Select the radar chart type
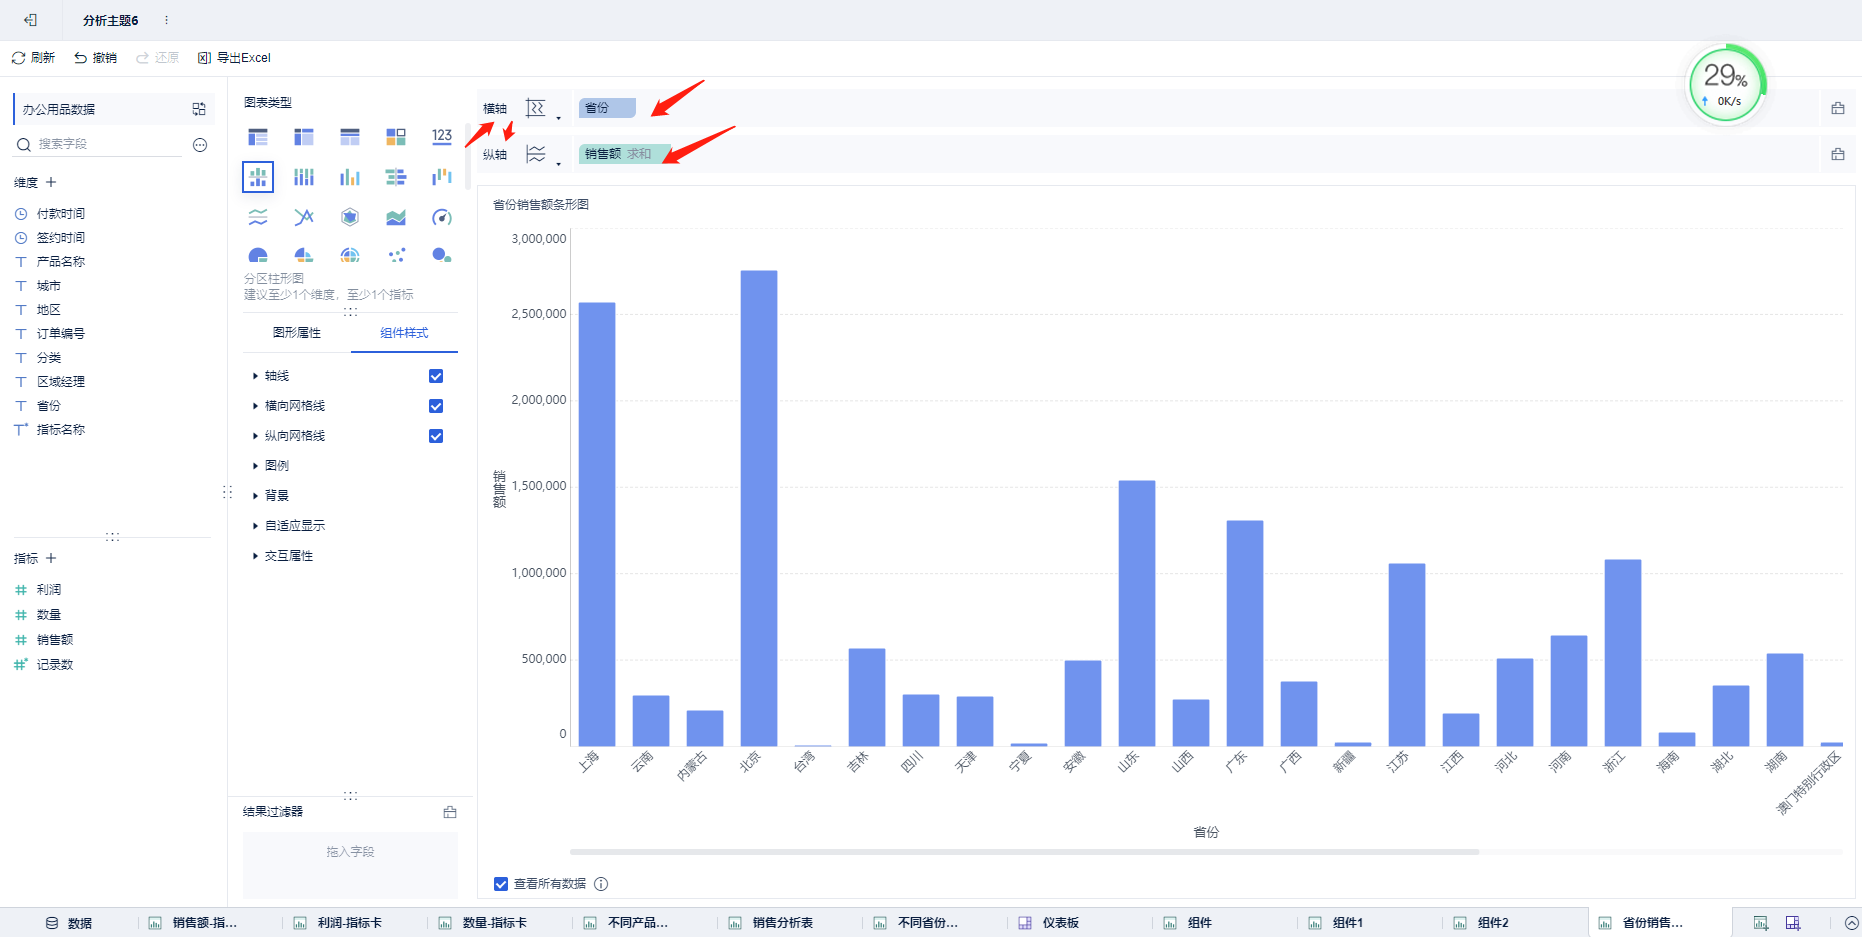1862x937 pixels. click(350, 217)
